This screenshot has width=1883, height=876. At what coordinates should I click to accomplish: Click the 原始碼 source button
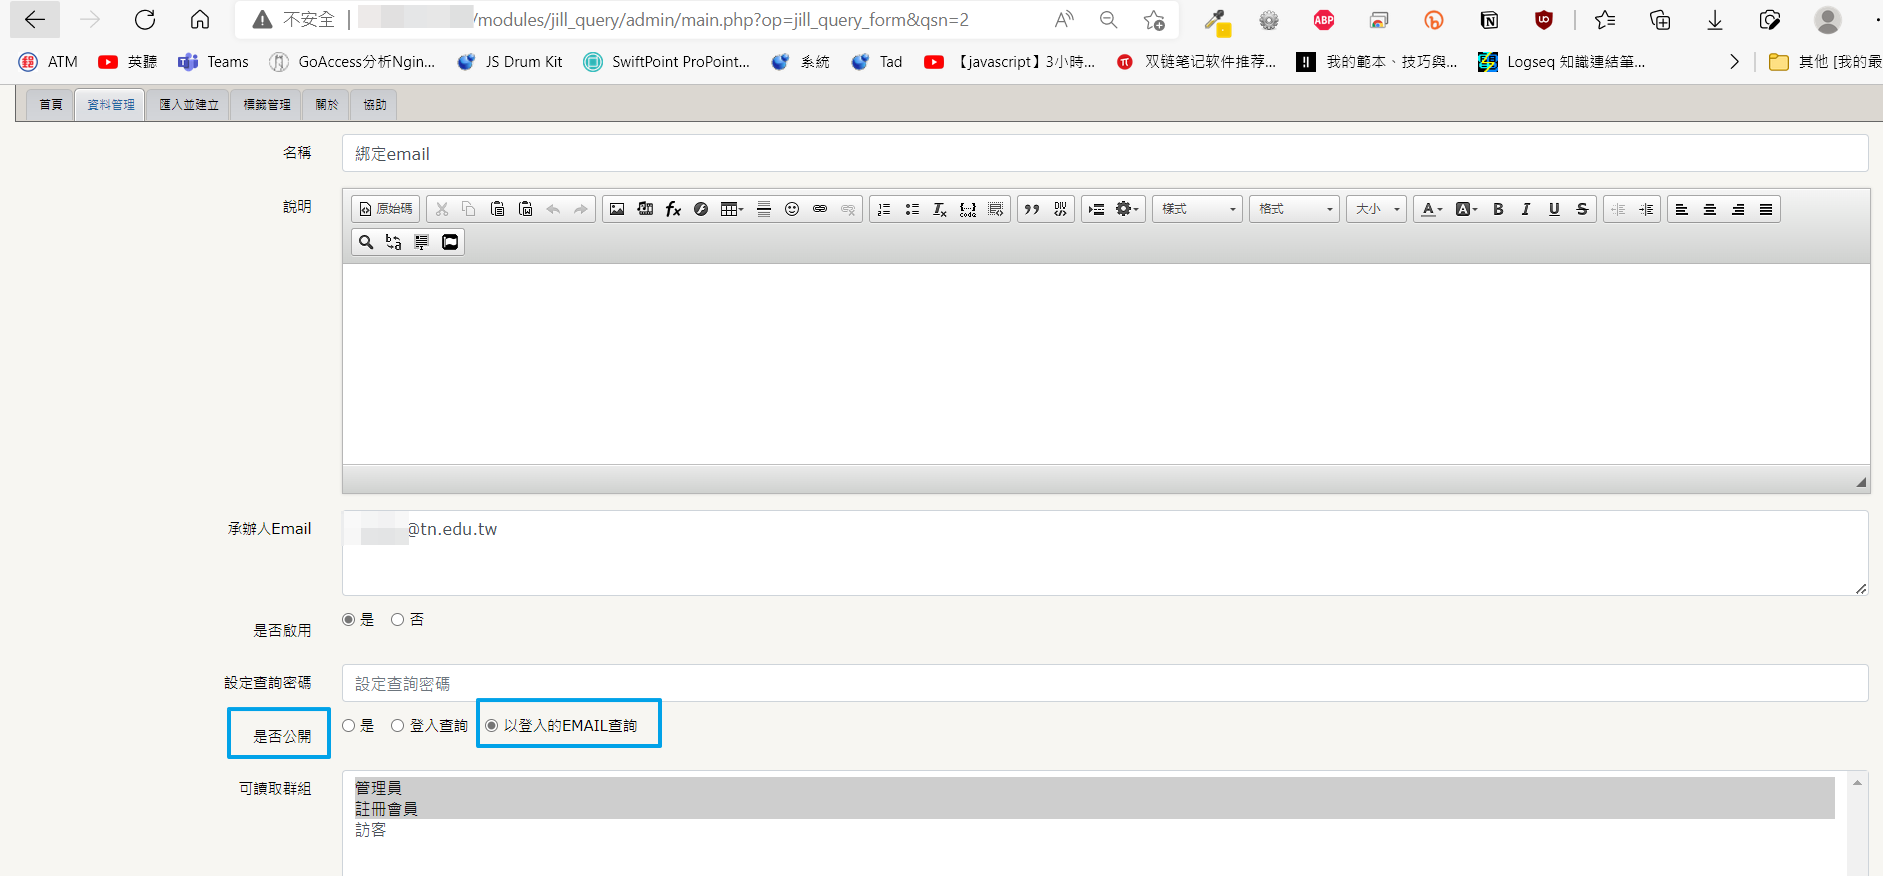tap(386, 209)
